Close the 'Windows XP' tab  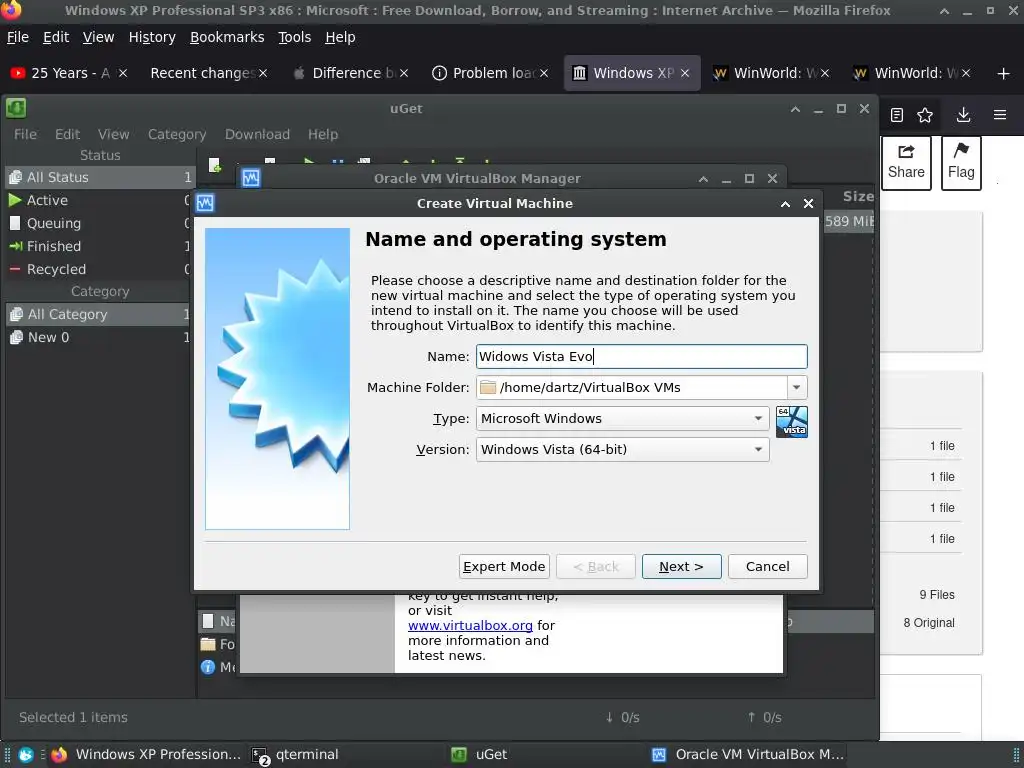point(685,73)
